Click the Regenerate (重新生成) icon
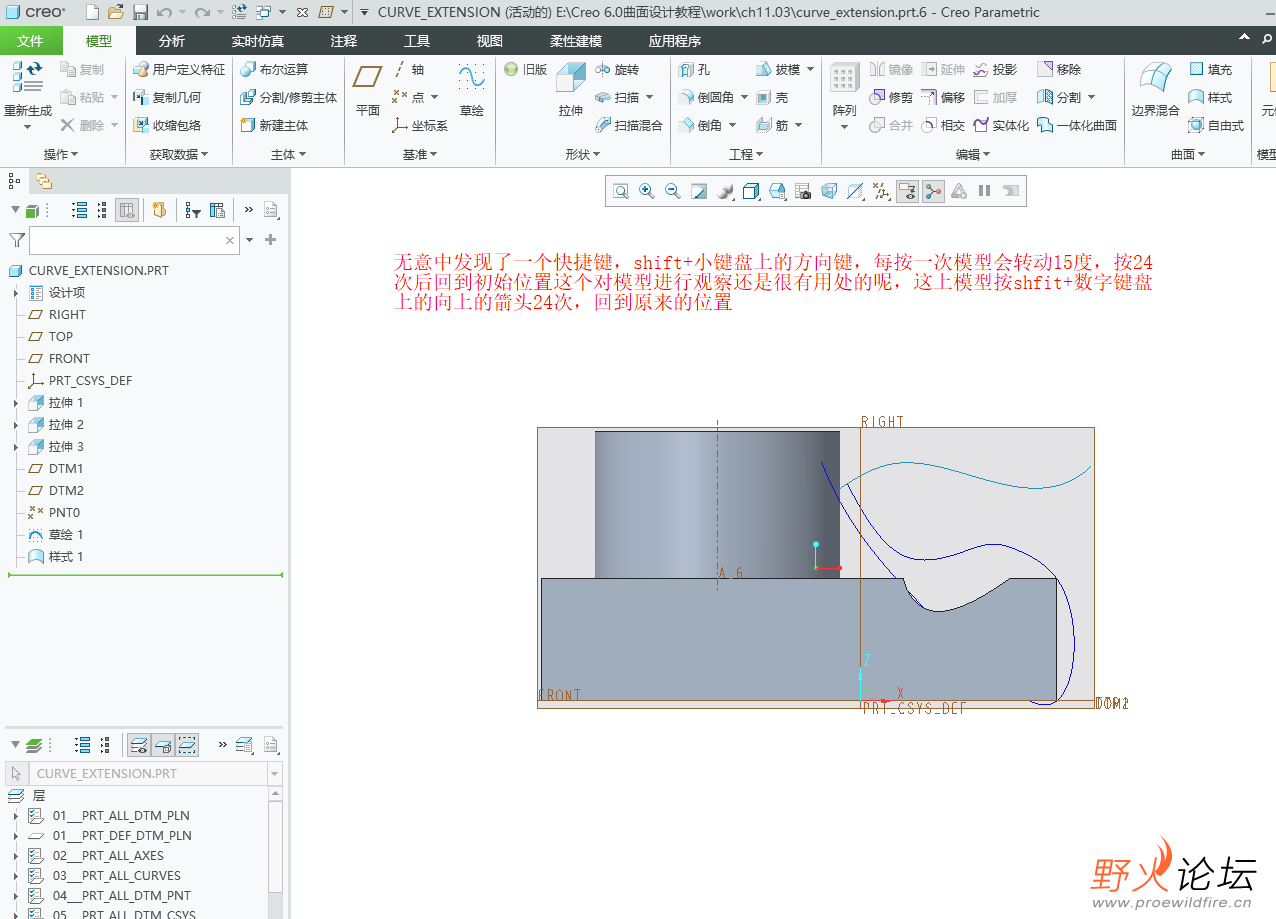Image resolution: width=1276 pixels, height=919 pixels. click(x=27, y=78)
